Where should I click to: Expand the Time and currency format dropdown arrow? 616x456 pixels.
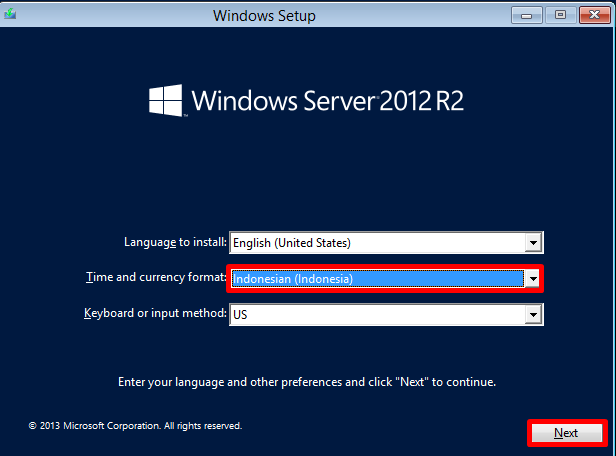tap(534, 279)
